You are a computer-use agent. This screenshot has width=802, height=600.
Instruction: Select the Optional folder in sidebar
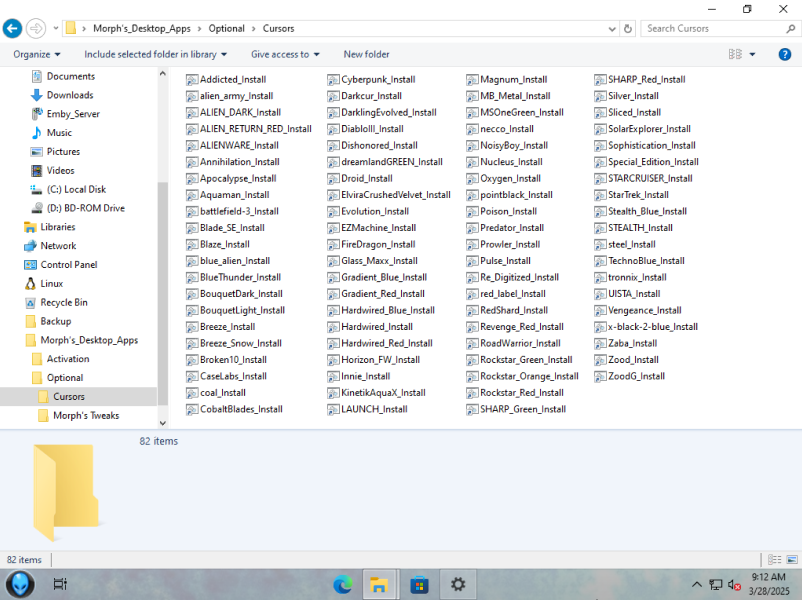tap(65, 378)
